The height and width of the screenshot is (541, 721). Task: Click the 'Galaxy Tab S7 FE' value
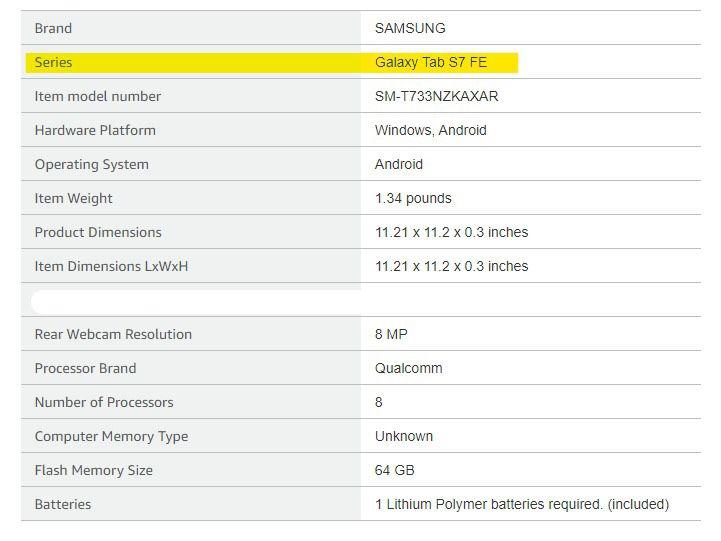(x=430, y=62)
